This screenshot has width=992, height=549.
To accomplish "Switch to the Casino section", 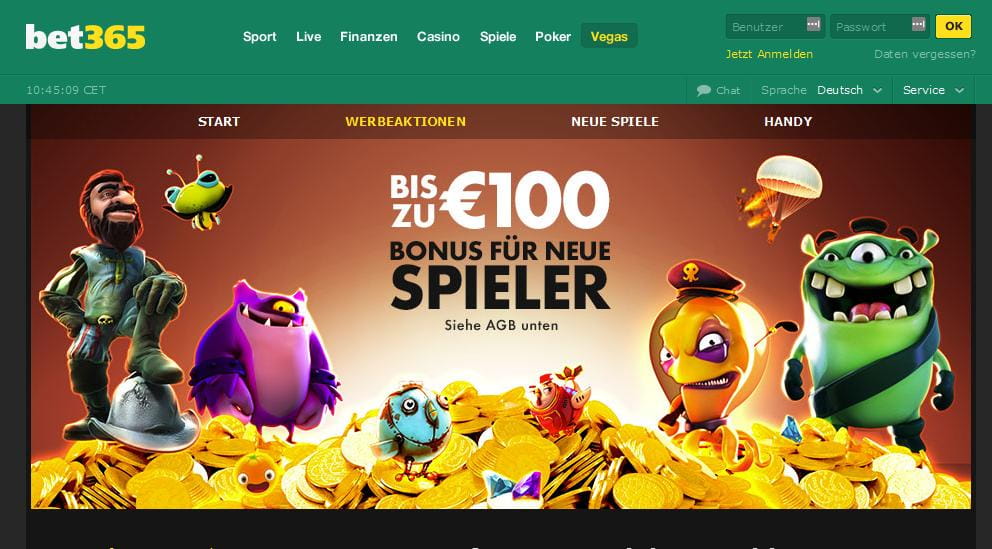I will [x=438, y=37].
